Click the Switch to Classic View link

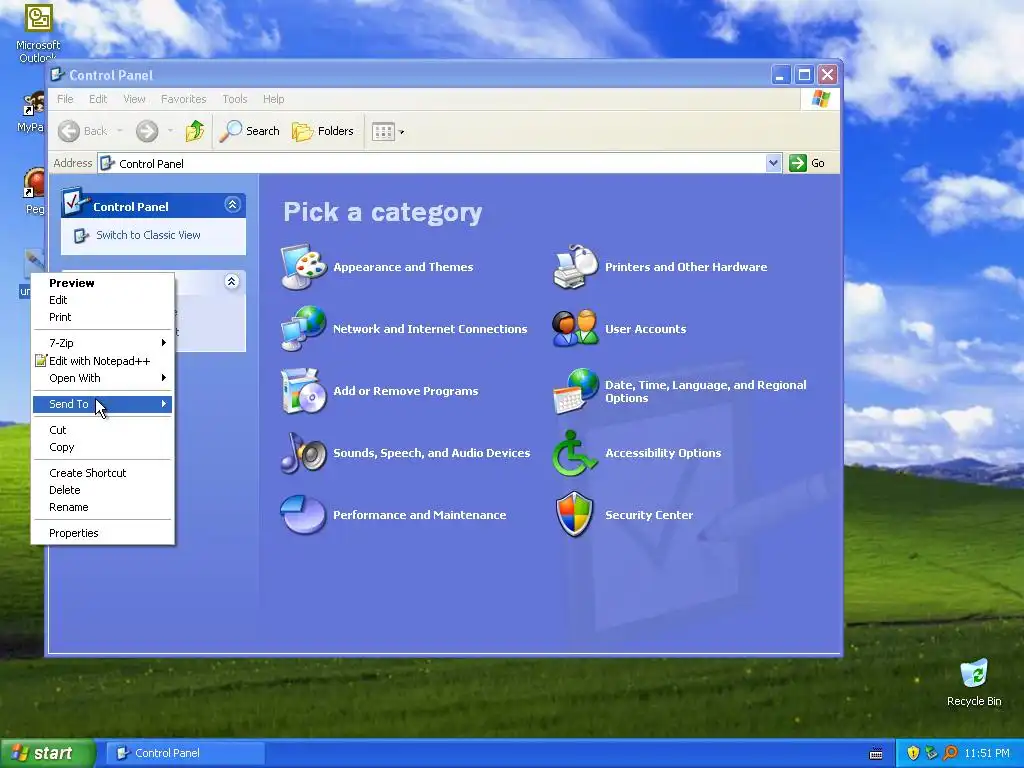[x=148, y=235]
